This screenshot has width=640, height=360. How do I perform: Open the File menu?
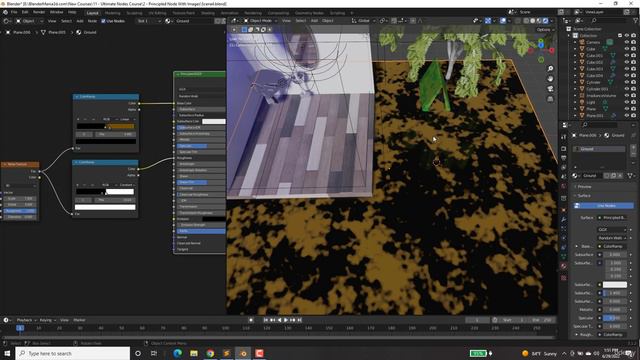[x=14, y=12]
